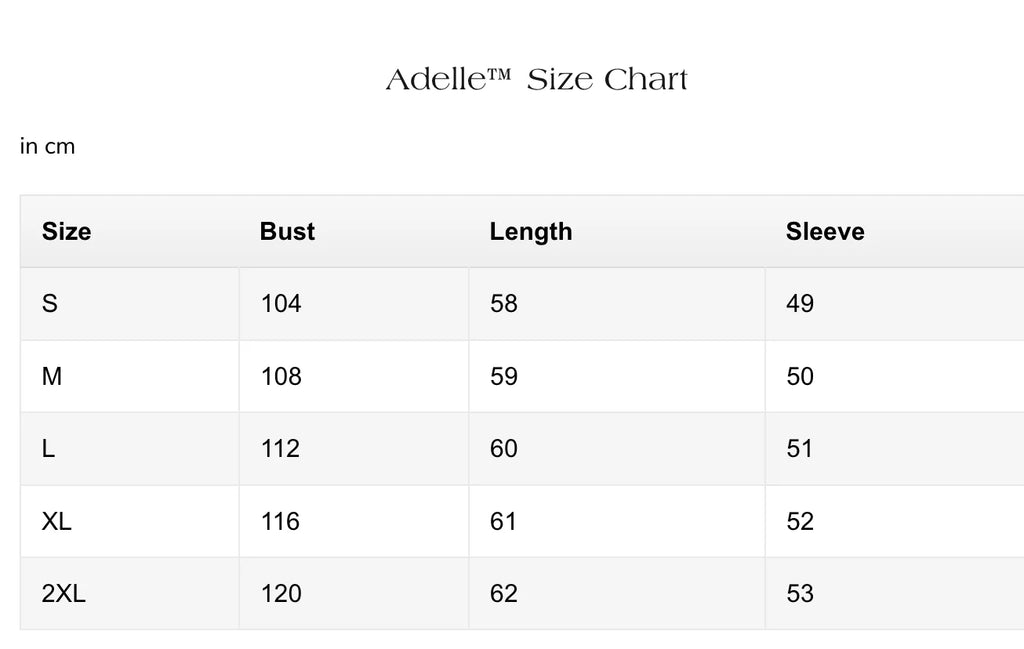This screenshot has height=649, width=1024.
Task: Click sleeve value 53 for size 2XL
Action: (800, 594)
